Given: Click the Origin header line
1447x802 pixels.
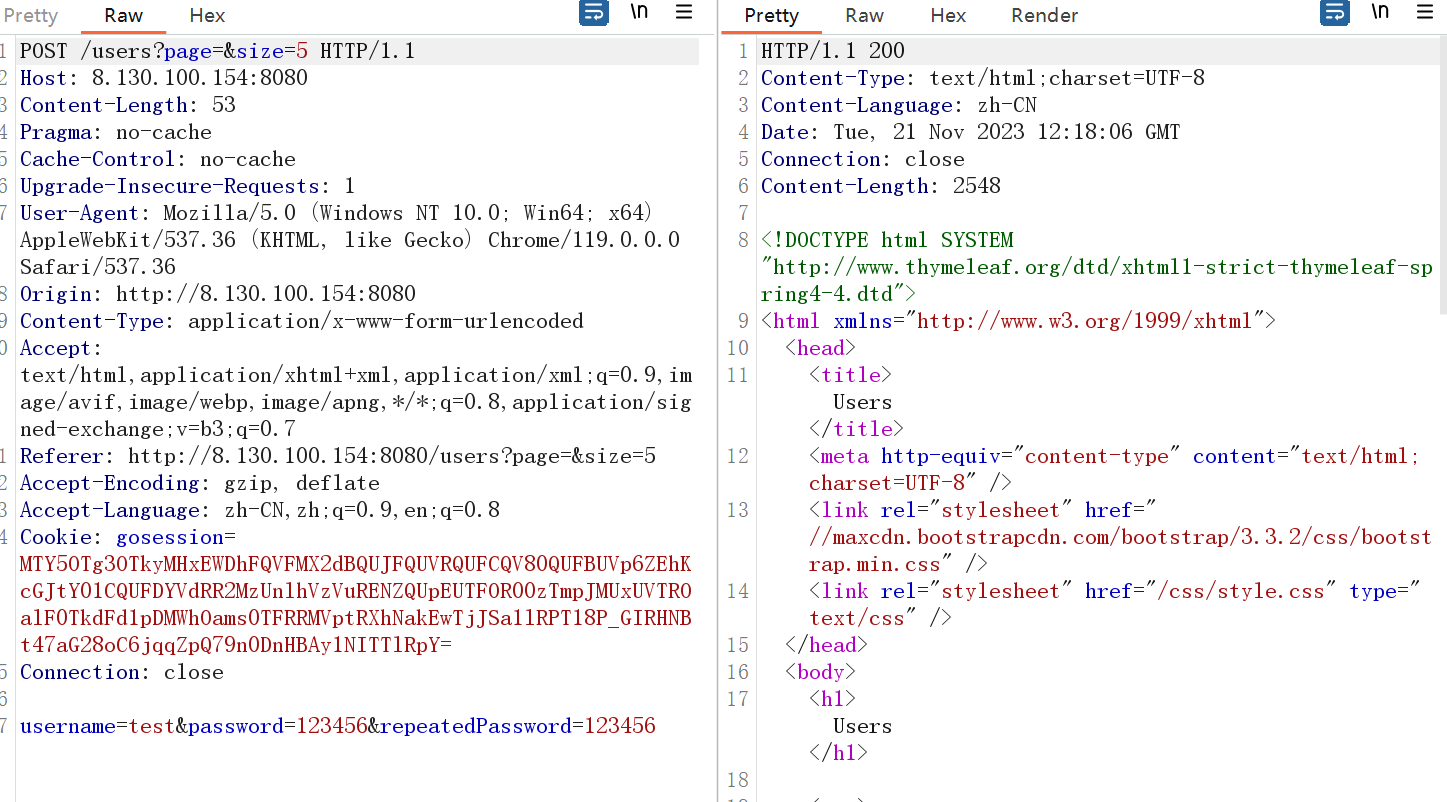Looking at the screenshot, I should 218,294.
